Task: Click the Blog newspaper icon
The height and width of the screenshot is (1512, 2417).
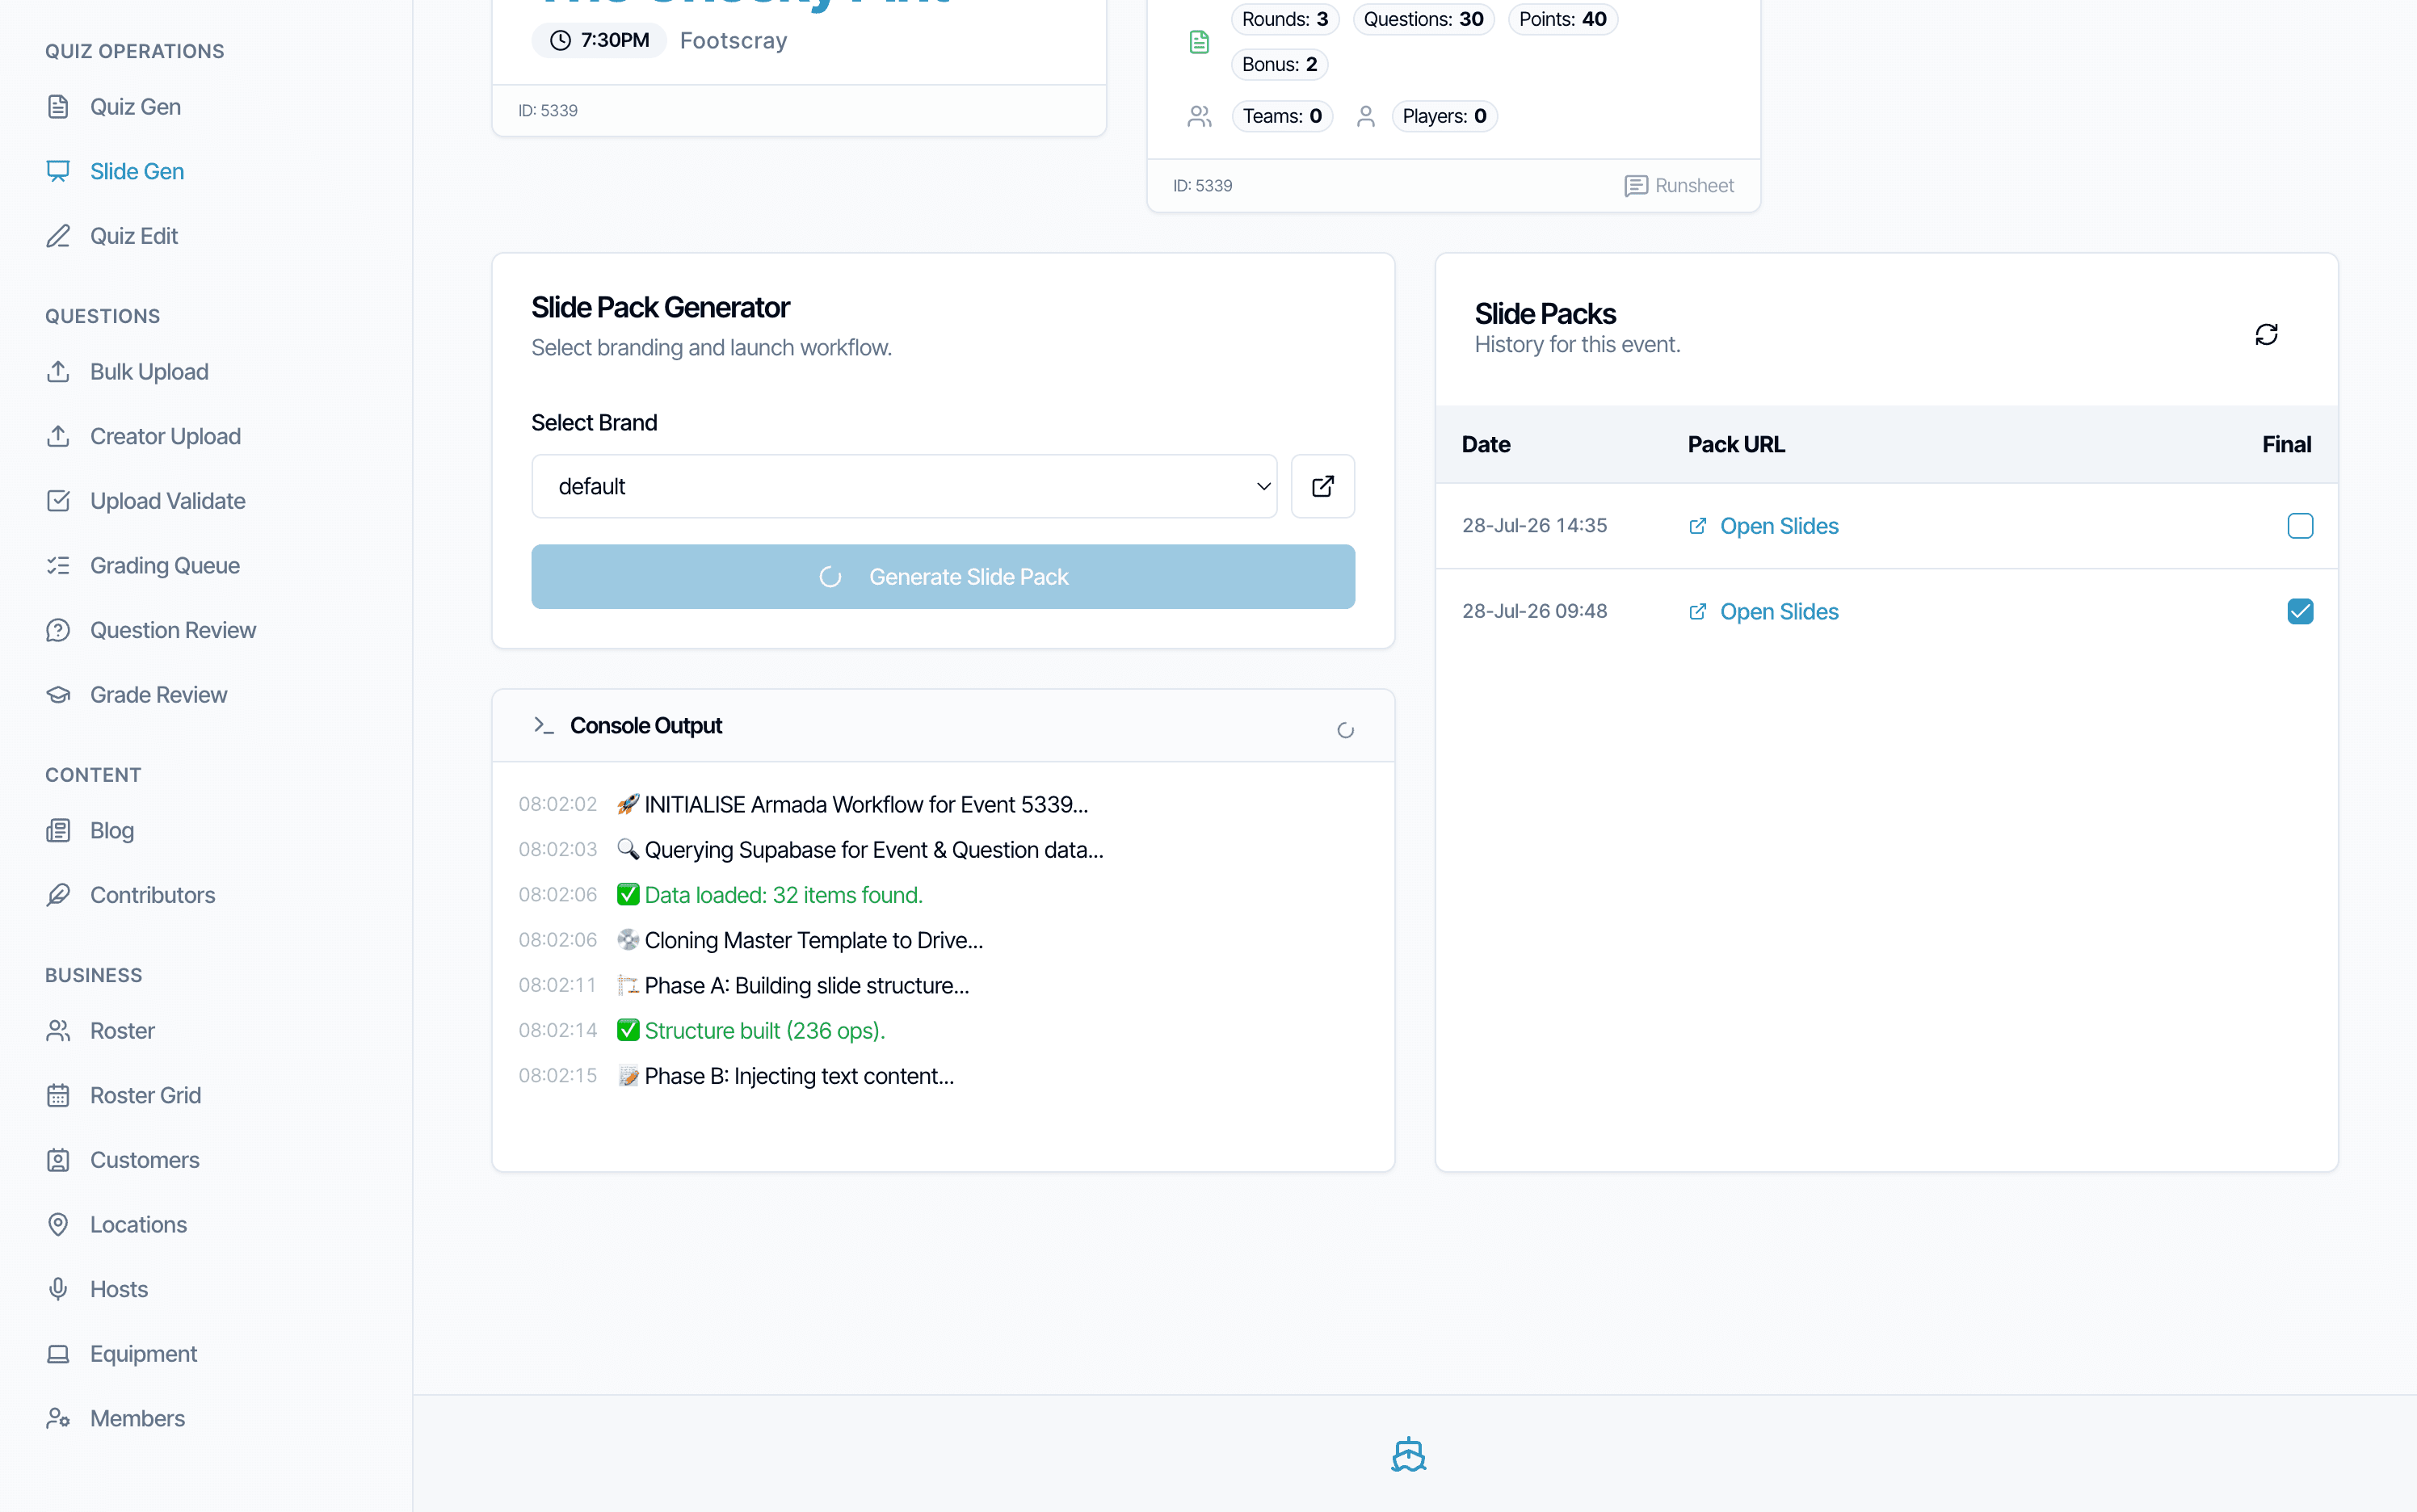Action: (58, 831)
